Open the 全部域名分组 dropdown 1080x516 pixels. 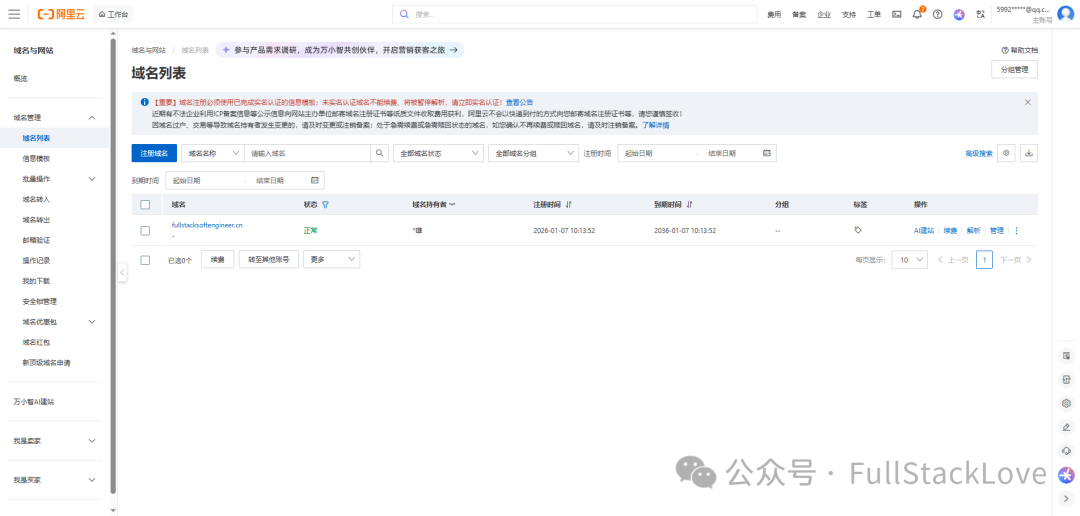click(533, 153)
